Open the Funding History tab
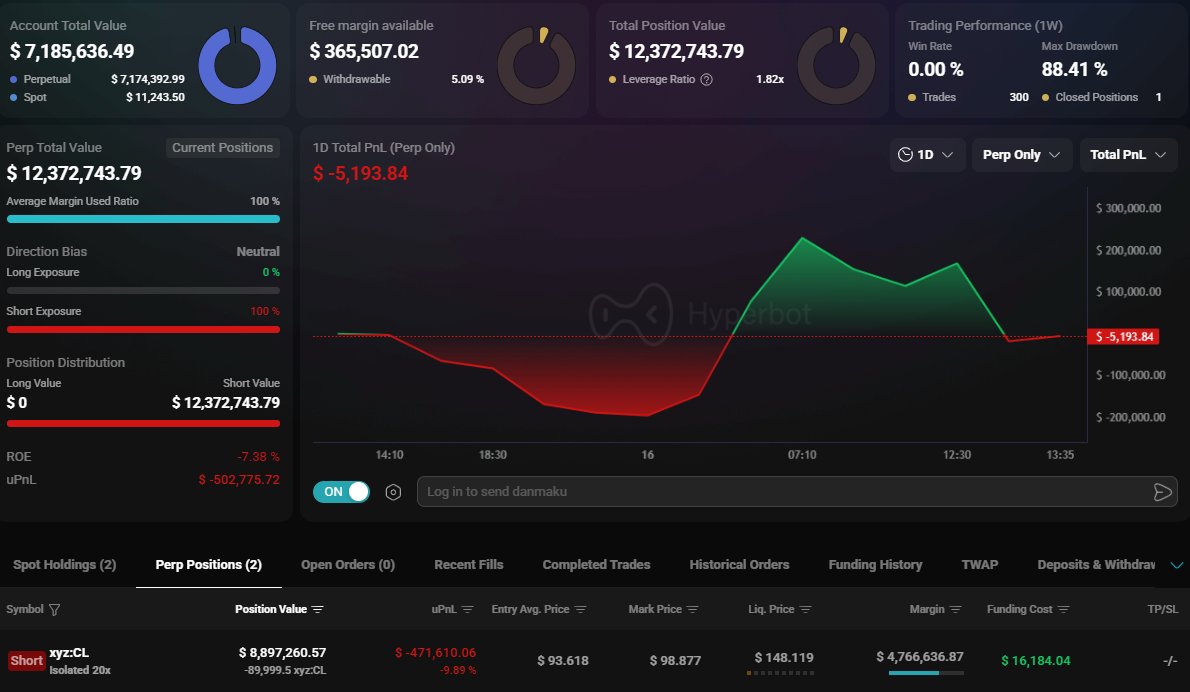Screen dimensions: 1190x692 point(875,564)
